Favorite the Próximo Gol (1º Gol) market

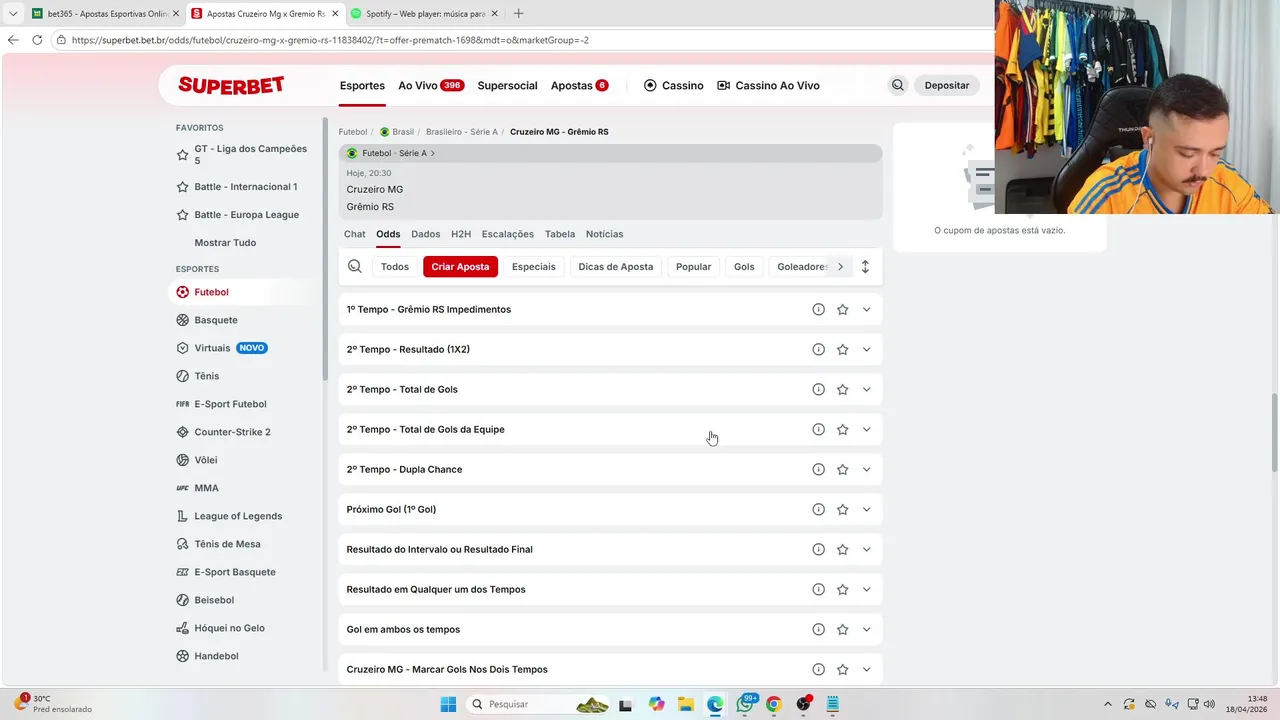[x=842, y=509]
